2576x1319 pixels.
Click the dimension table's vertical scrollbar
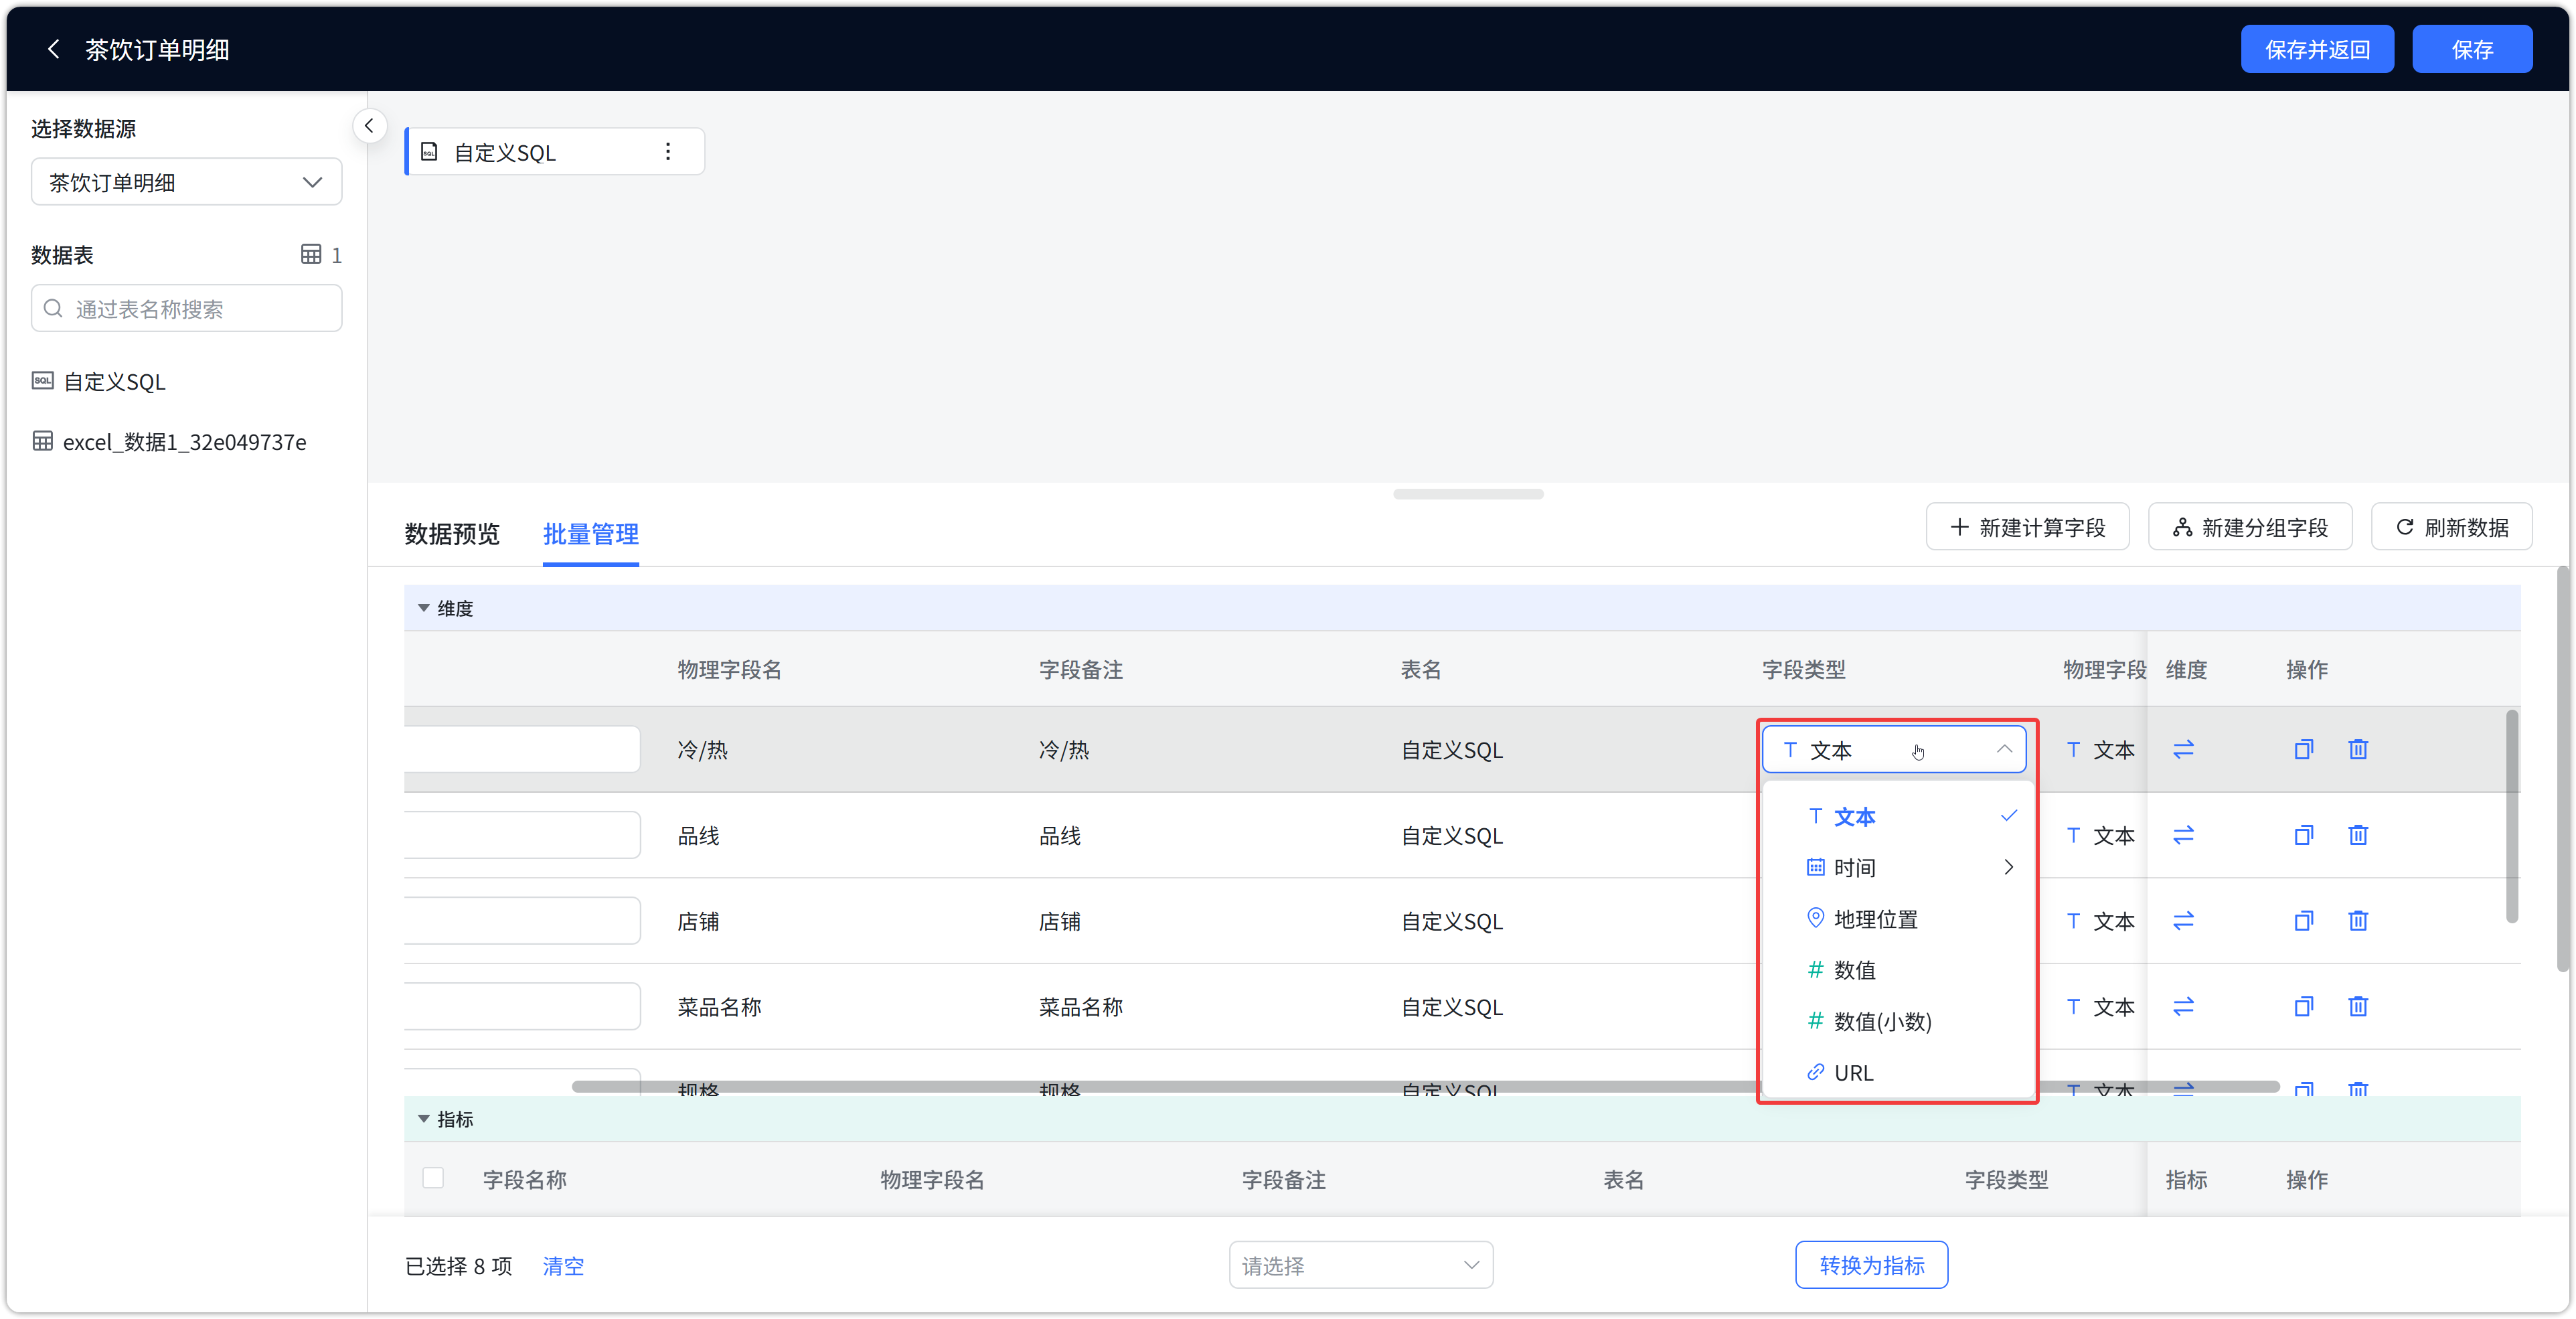coord(2511,817)
